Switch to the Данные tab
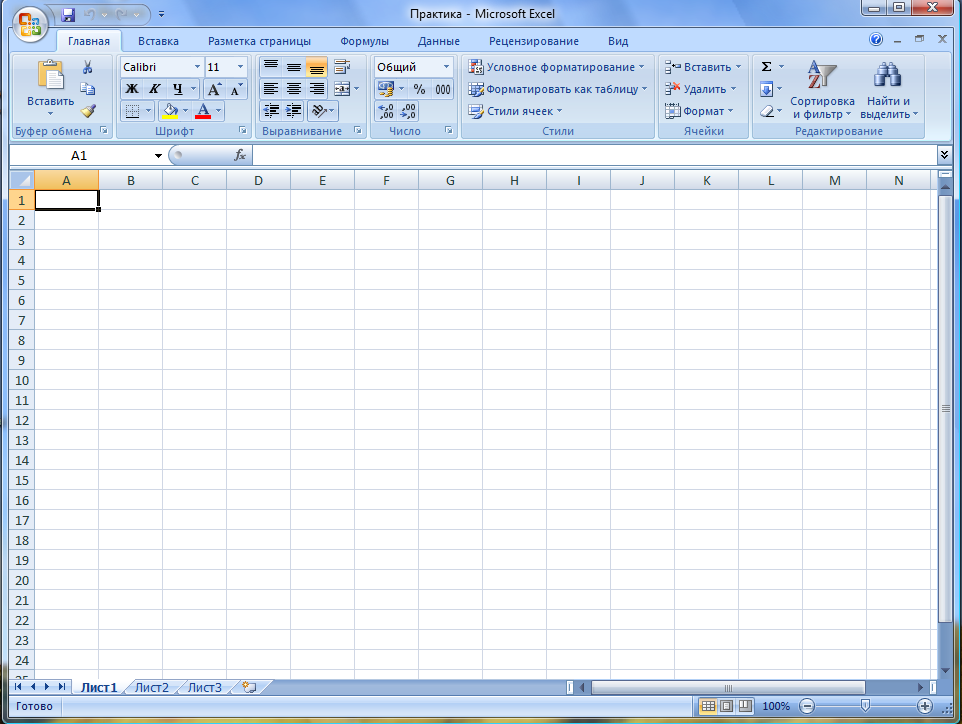Screen dimensions: 962x724 (439, 41)
